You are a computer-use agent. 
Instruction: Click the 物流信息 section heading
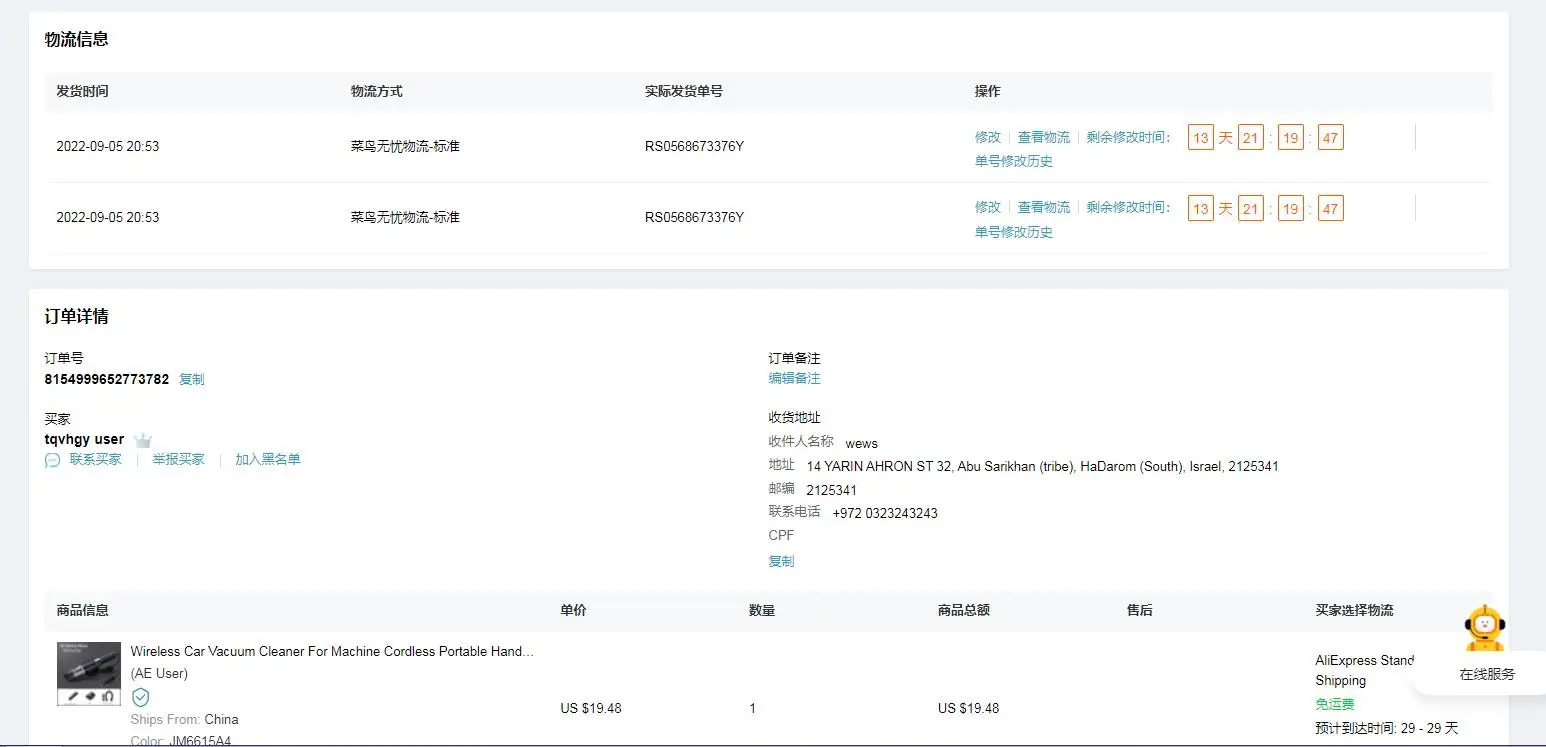click(x=77, y=40)
